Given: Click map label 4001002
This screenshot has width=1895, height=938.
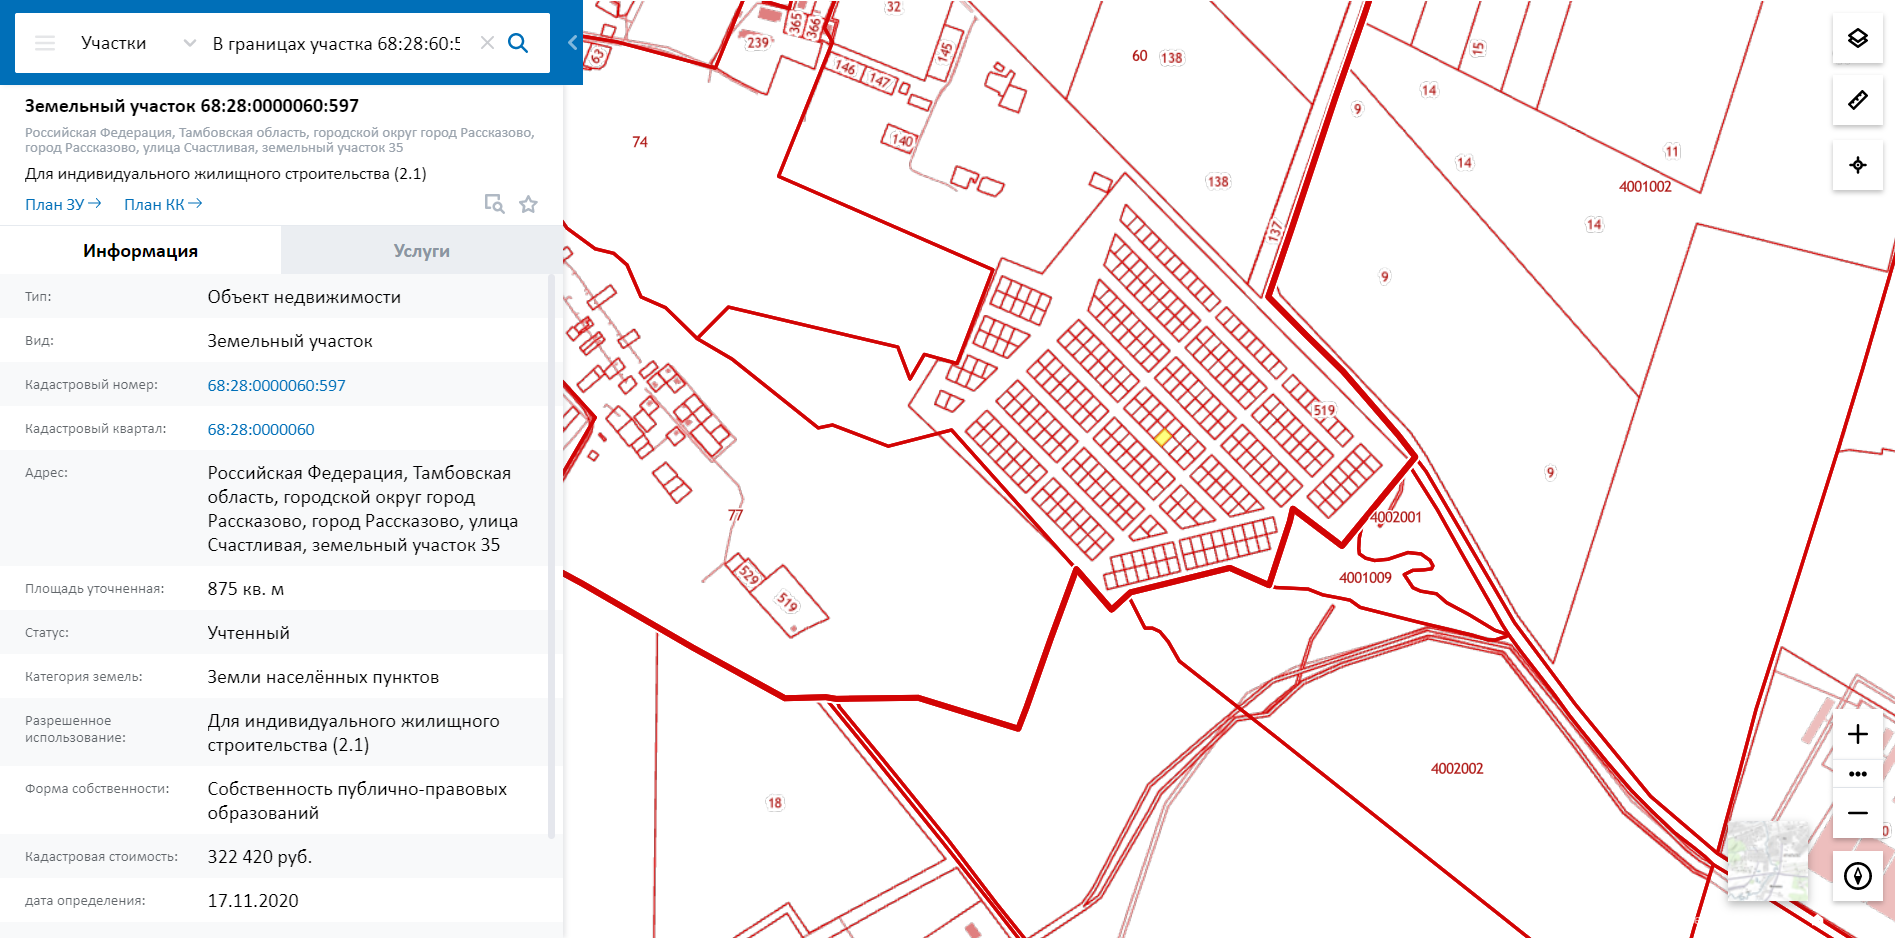Looking at the screenshot, I should [x=1645, y=187].
